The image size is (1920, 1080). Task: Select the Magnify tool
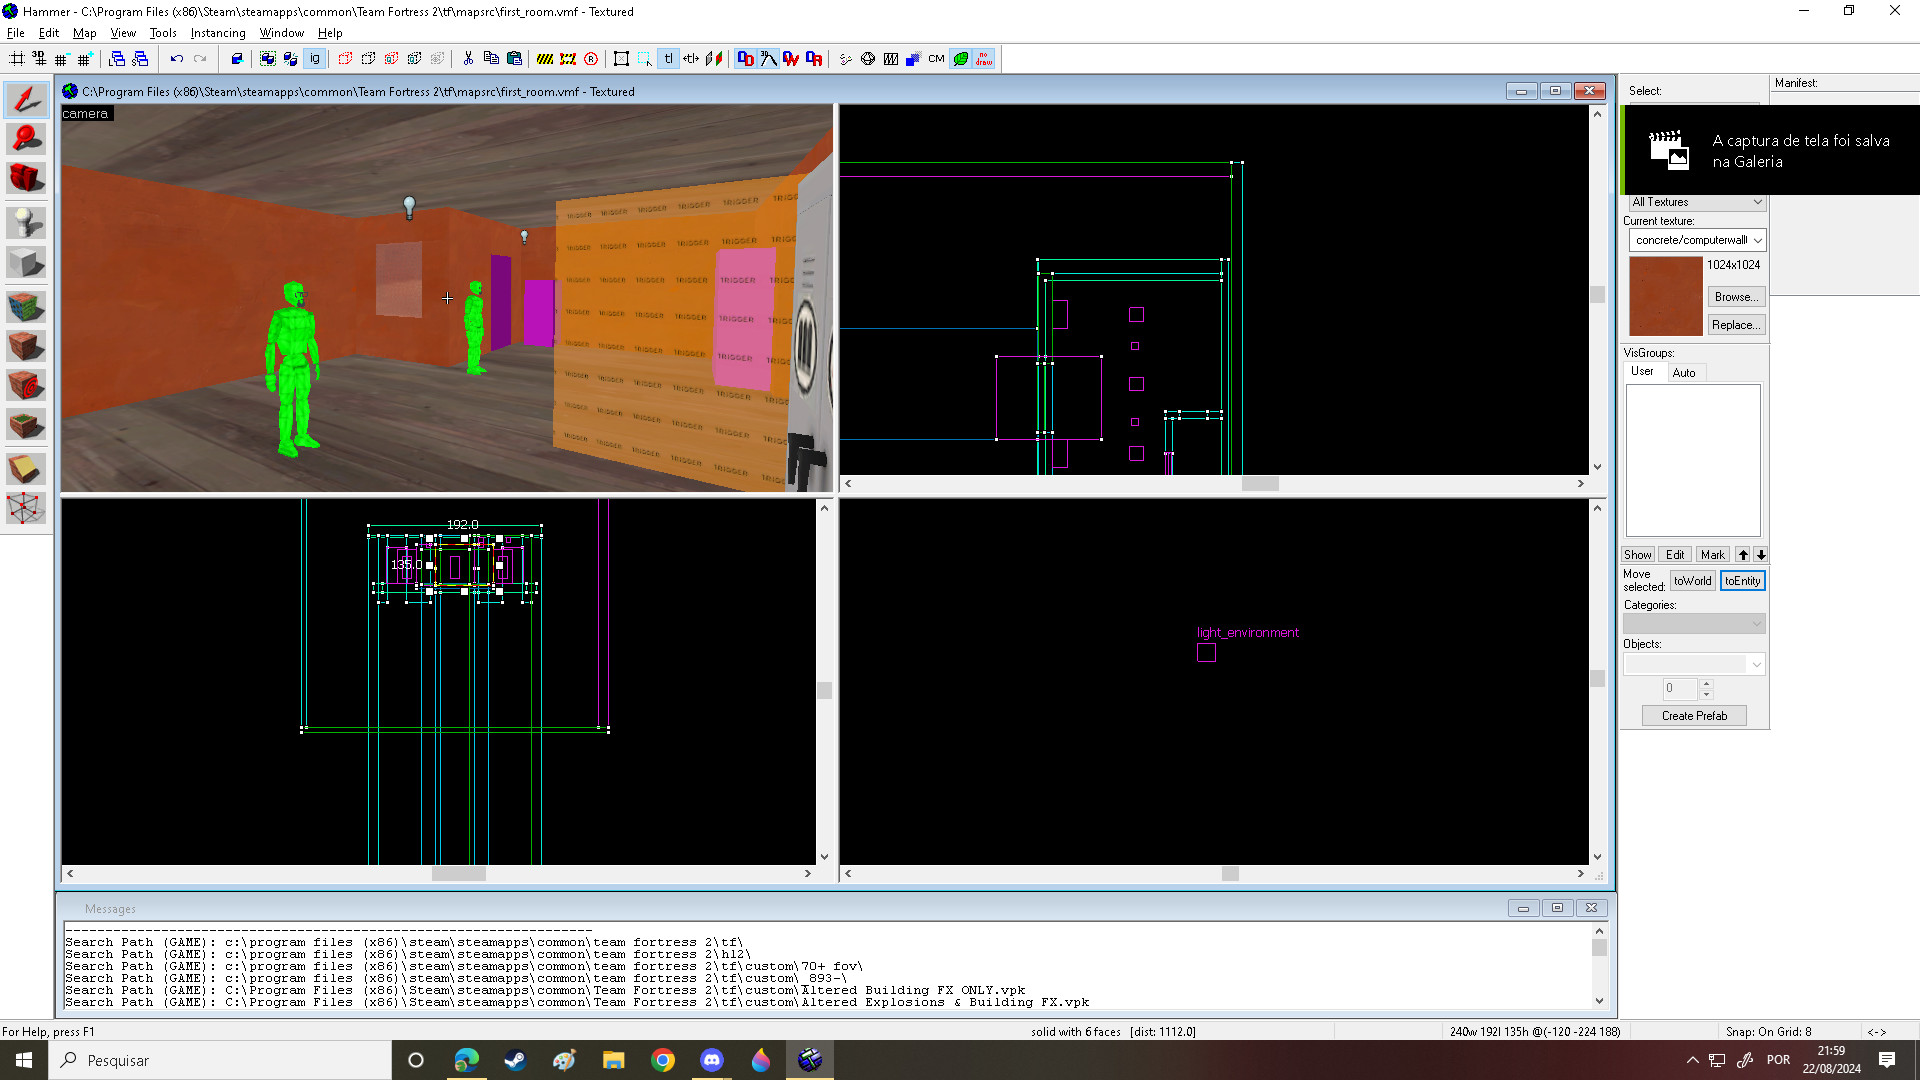(x=26, y=138)
